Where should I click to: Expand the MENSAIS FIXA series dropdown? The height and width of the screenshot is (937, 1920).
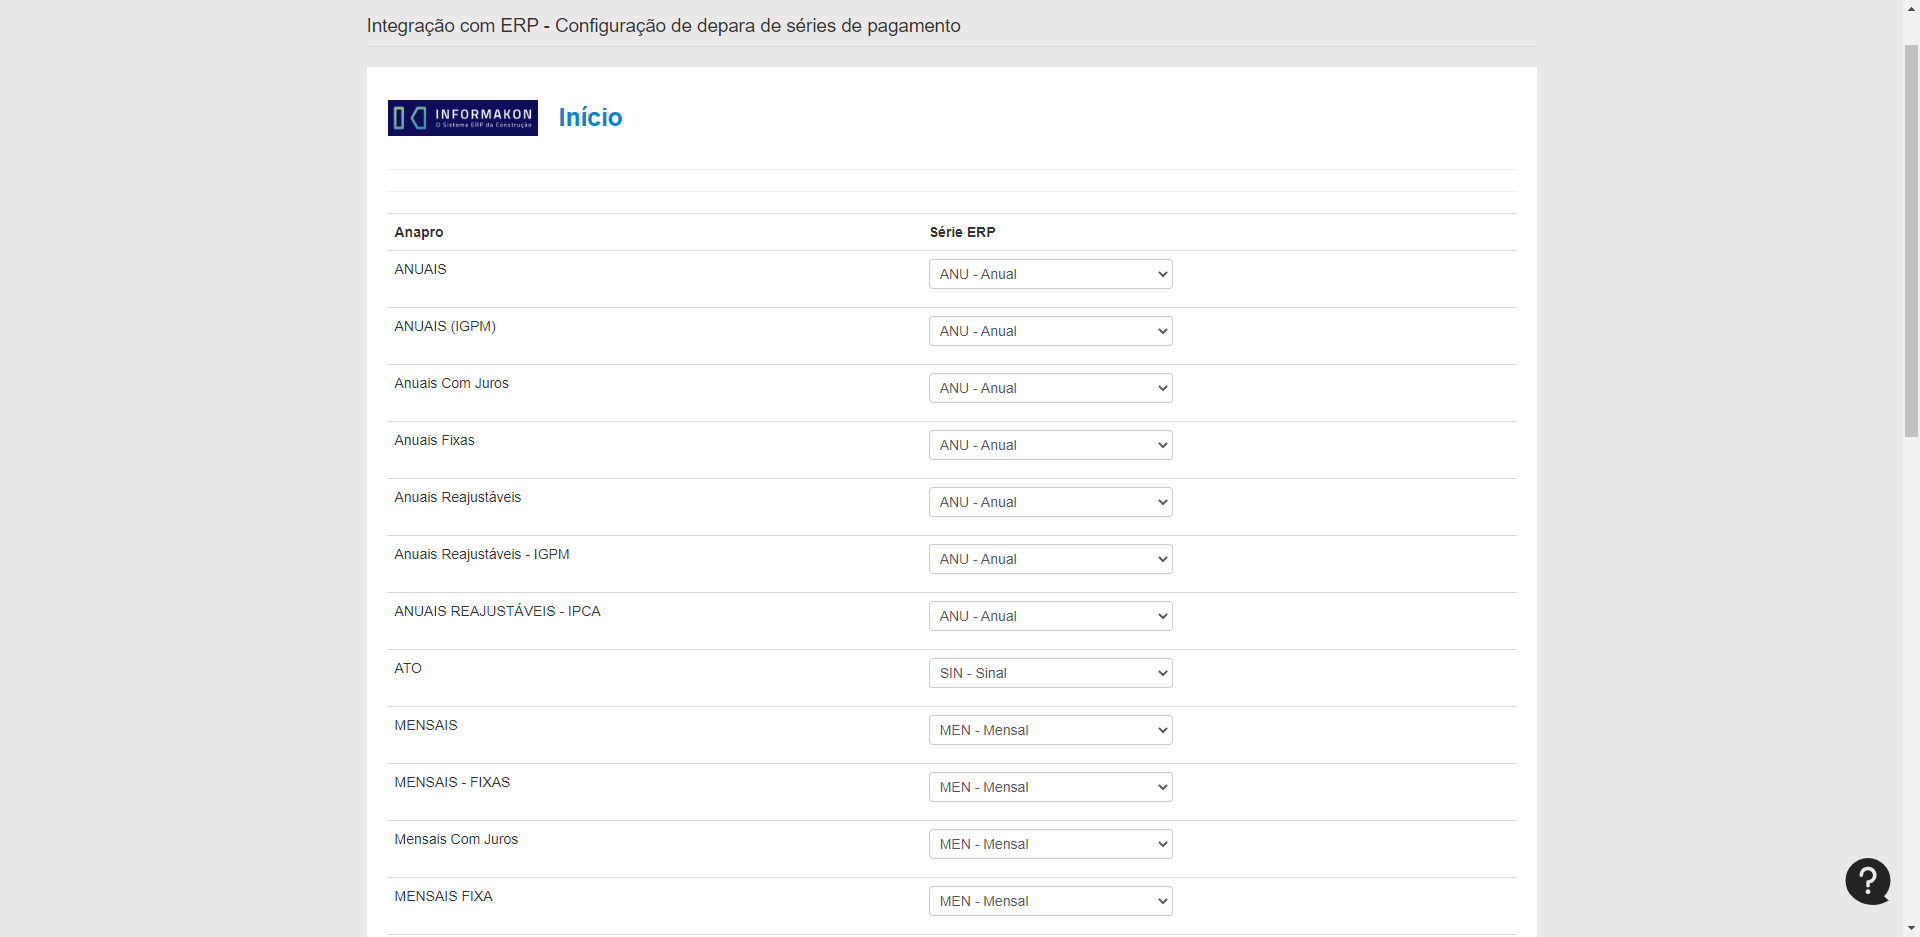pos(1050,901)
